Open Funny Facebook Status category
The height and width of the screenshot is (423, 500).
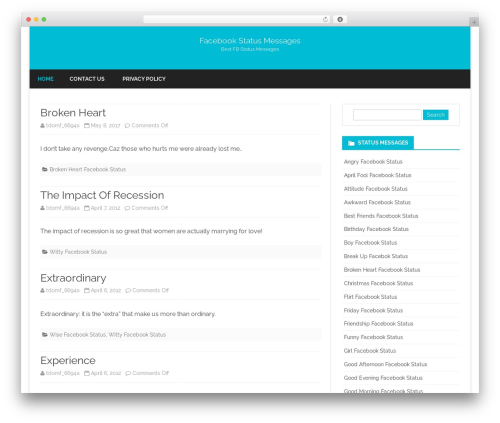(373, 337)
